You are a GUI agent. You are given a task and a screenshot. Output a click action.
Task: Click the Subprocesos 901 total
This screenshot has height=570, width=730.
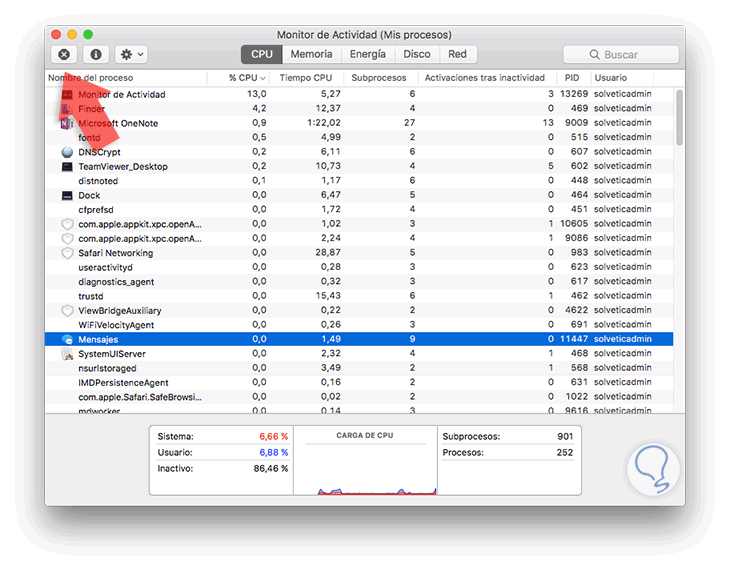tap(565, 437)
